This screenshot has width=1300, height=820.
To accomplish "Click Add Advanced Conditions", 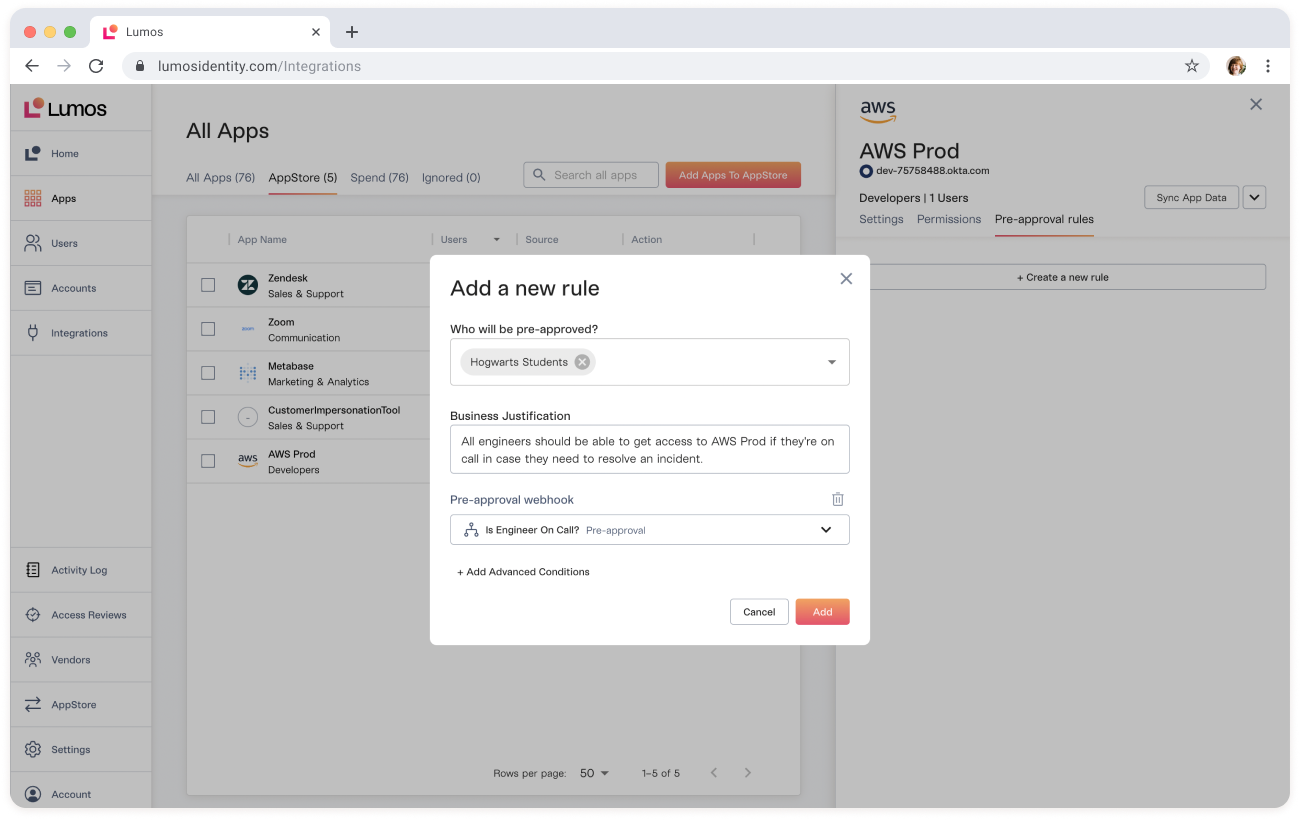I will click(x=523, y=572).
